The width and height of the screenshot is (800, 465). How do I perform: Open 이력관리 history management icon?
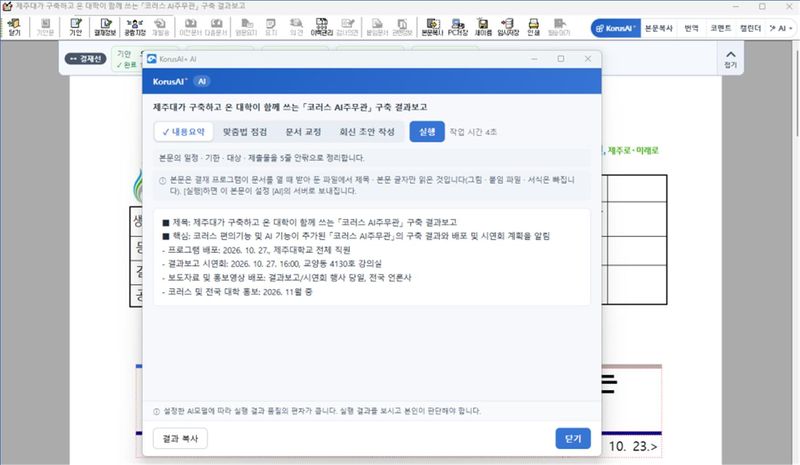click(x=321, y=27)
